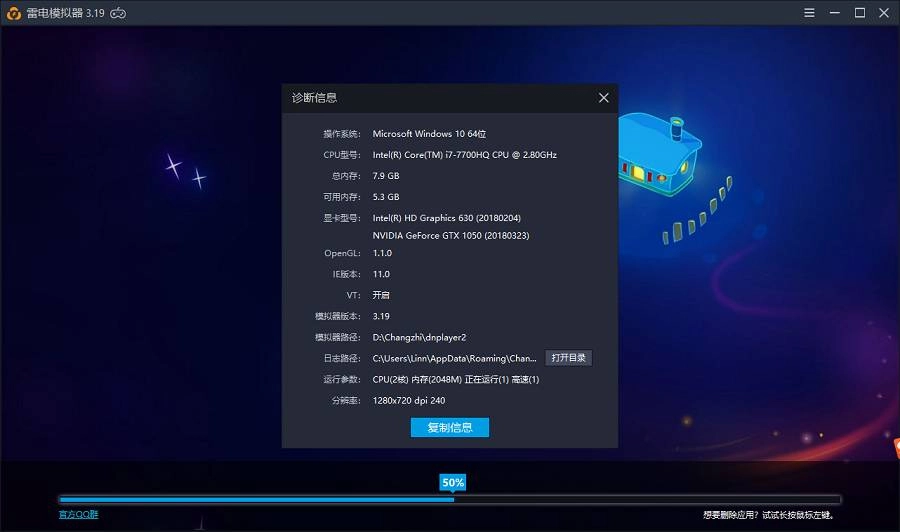900x532 pixels.
Task: Select the Intel(R) Core(TM) i7-7700HQ CPU value
Action: click(x=464, y=155)
